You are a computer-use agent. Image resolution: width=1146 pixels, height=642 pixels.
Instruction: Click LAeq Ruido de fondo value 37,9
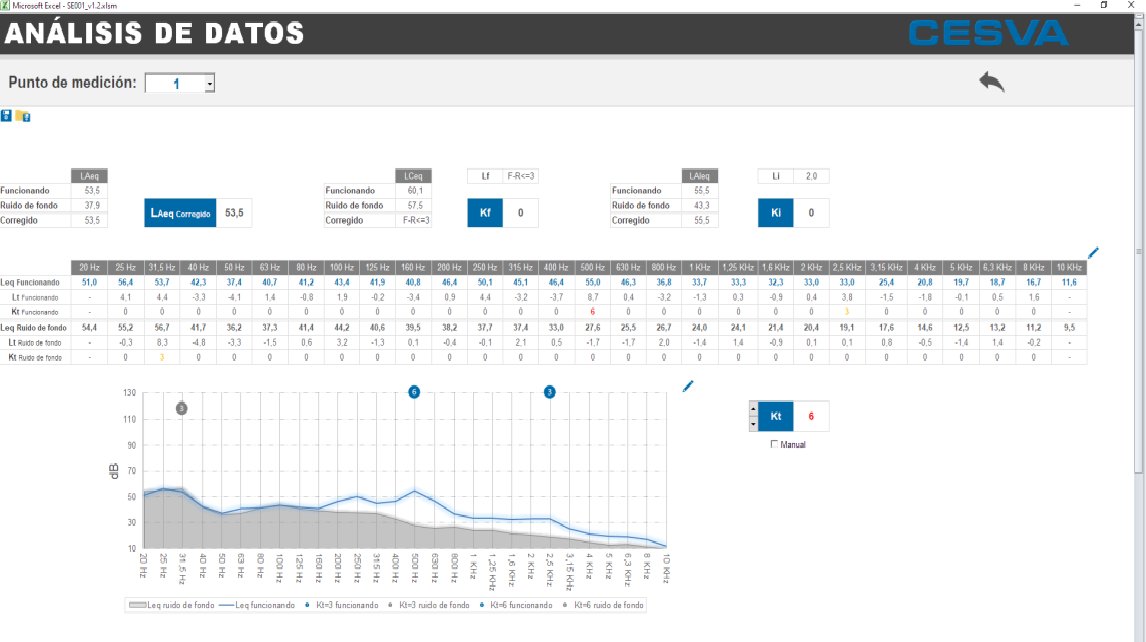pos(91,205)
